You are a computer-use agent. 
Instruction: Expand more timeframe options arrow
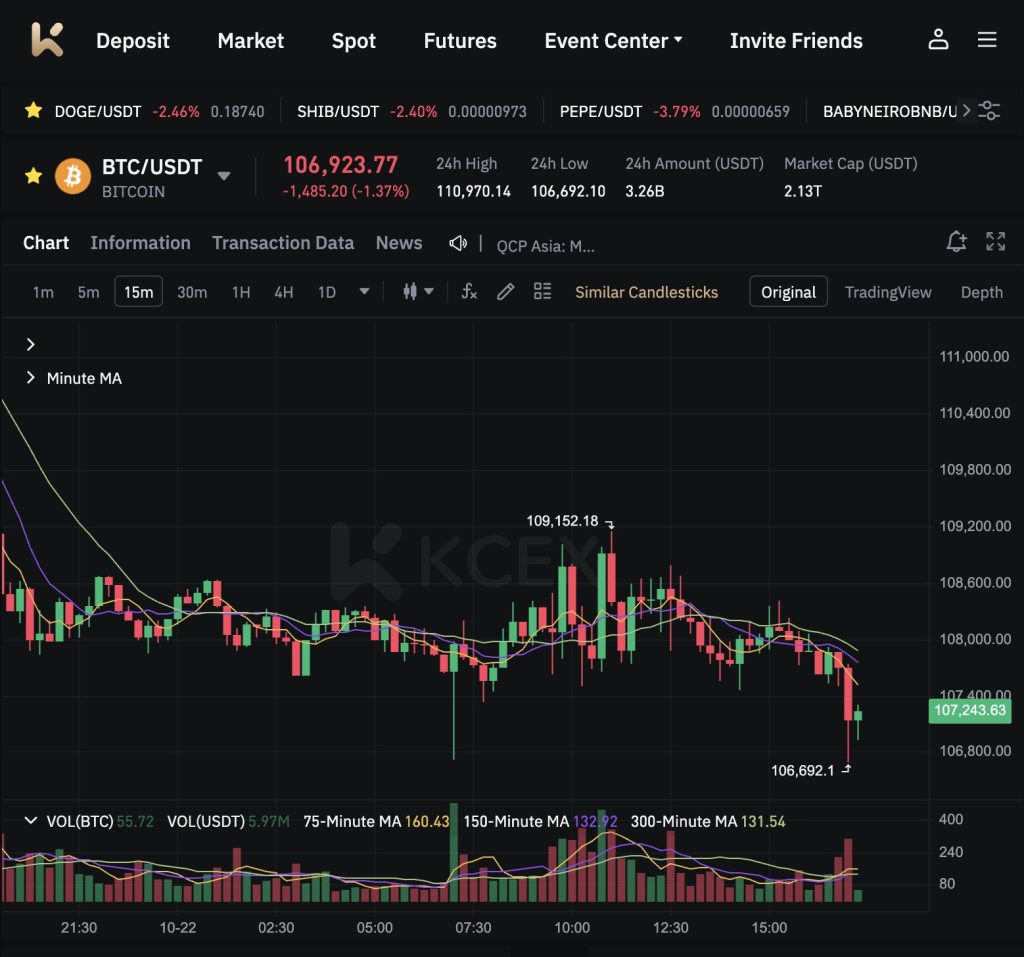(364, 291)
